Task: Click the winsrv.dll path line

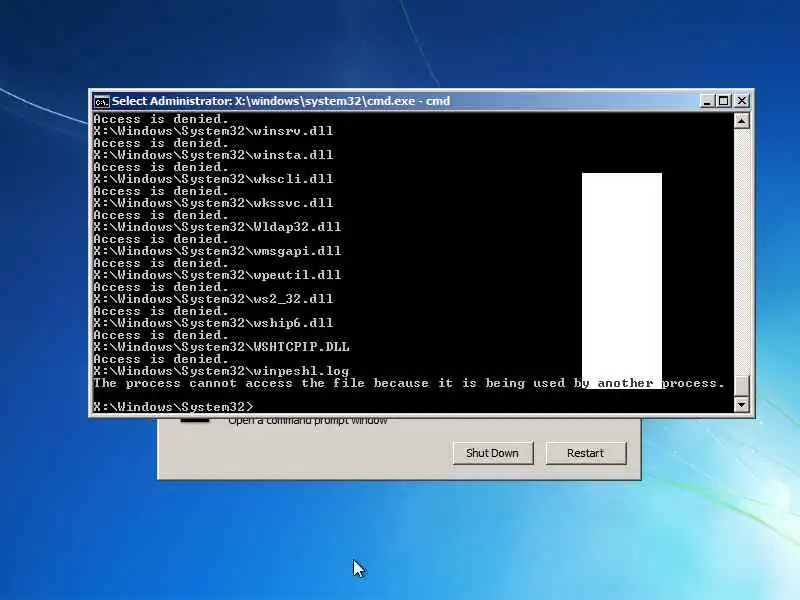Action: [x=213, y=131]
